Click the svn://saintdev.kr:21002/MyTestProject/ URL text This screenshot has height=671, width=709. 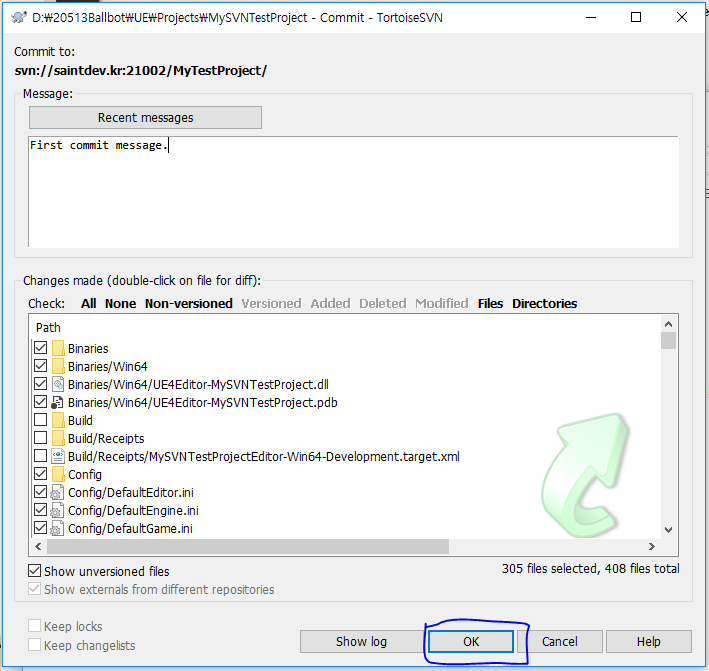141,71
